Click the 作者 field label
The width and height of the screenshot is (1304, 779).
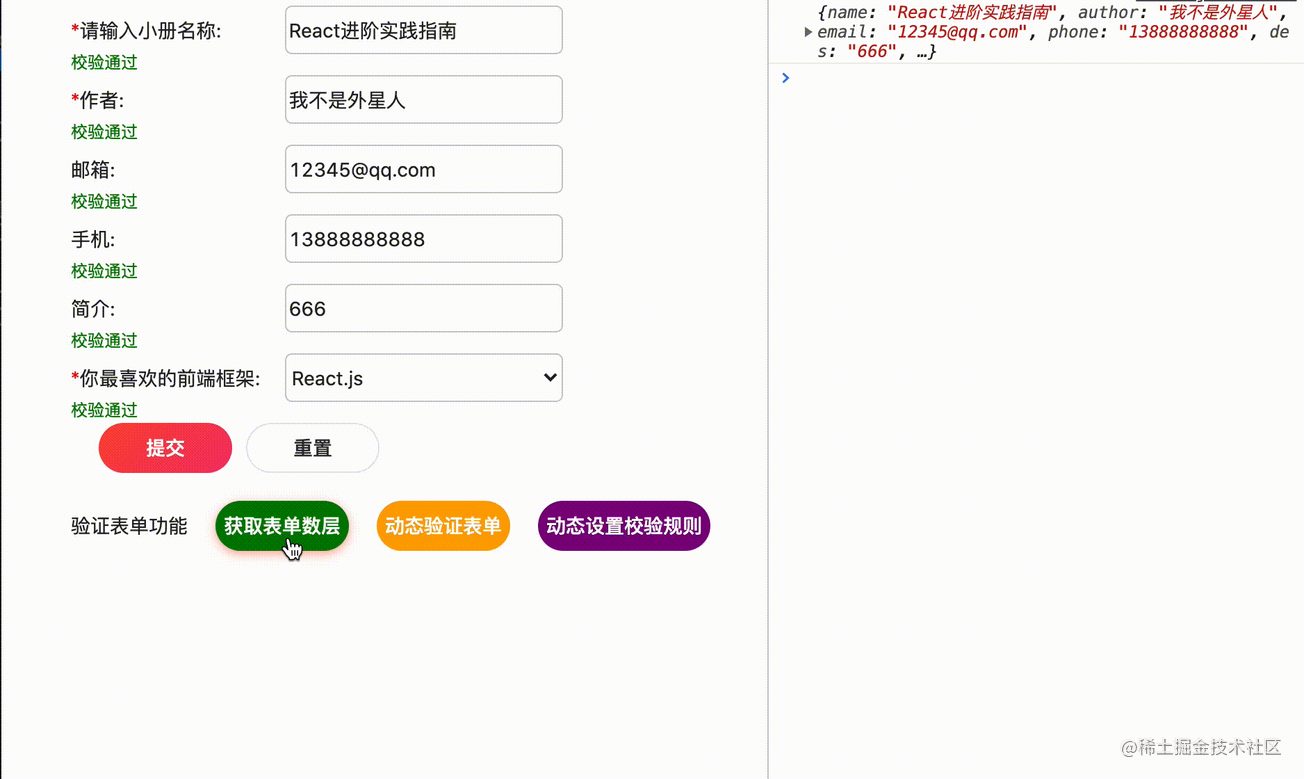click(x=98, y=100)
